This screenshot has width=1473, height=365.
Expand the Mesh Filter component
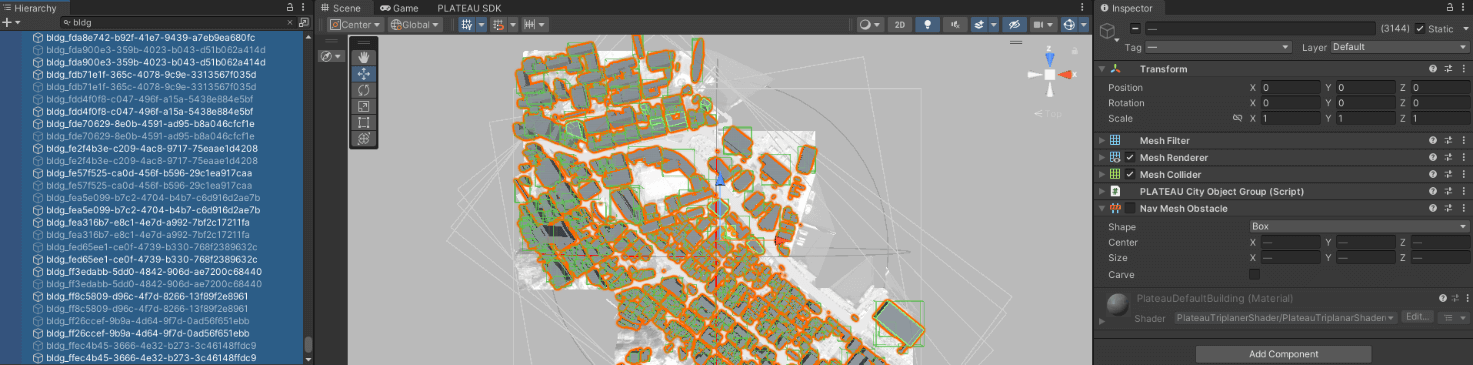tap(1102, 141)
